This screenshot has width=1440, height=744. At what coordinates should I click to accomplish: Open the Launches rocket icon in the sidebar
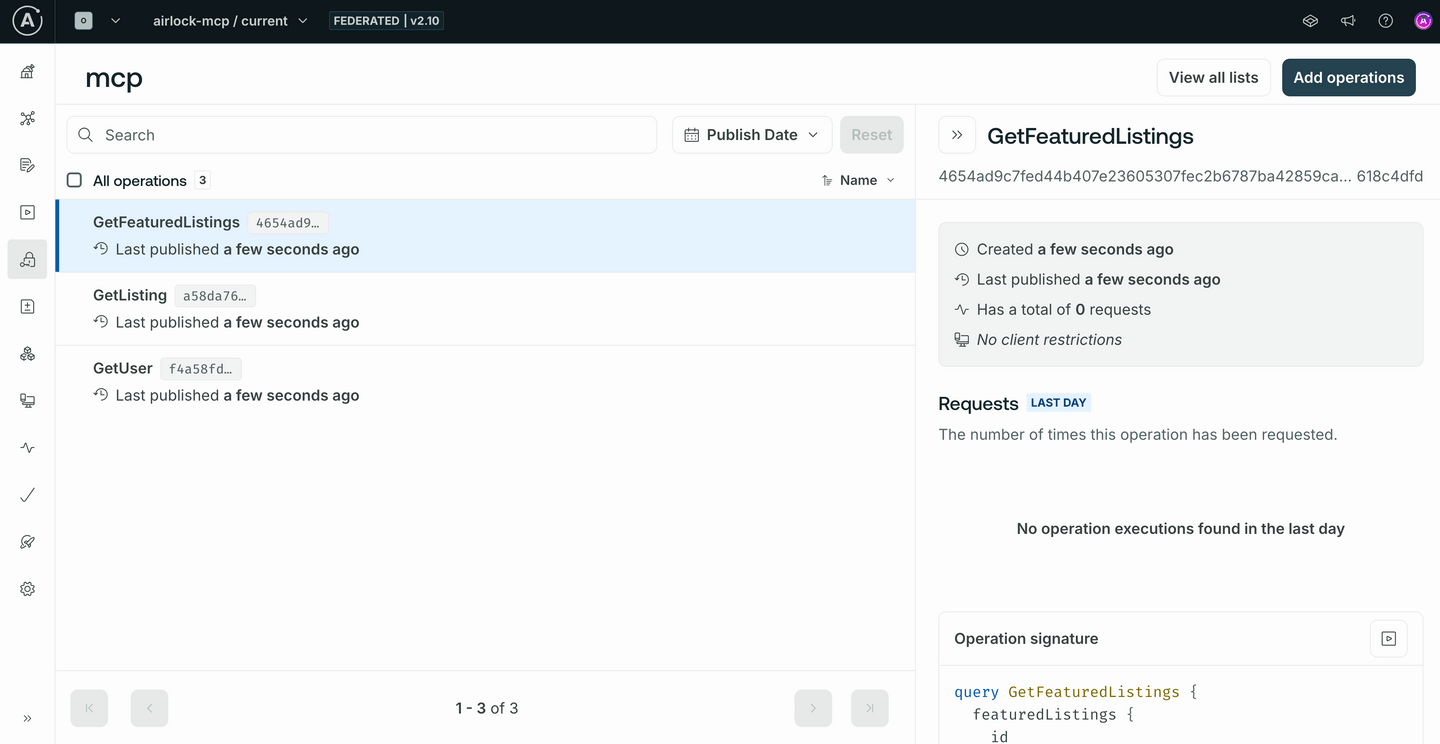[27, 541]
